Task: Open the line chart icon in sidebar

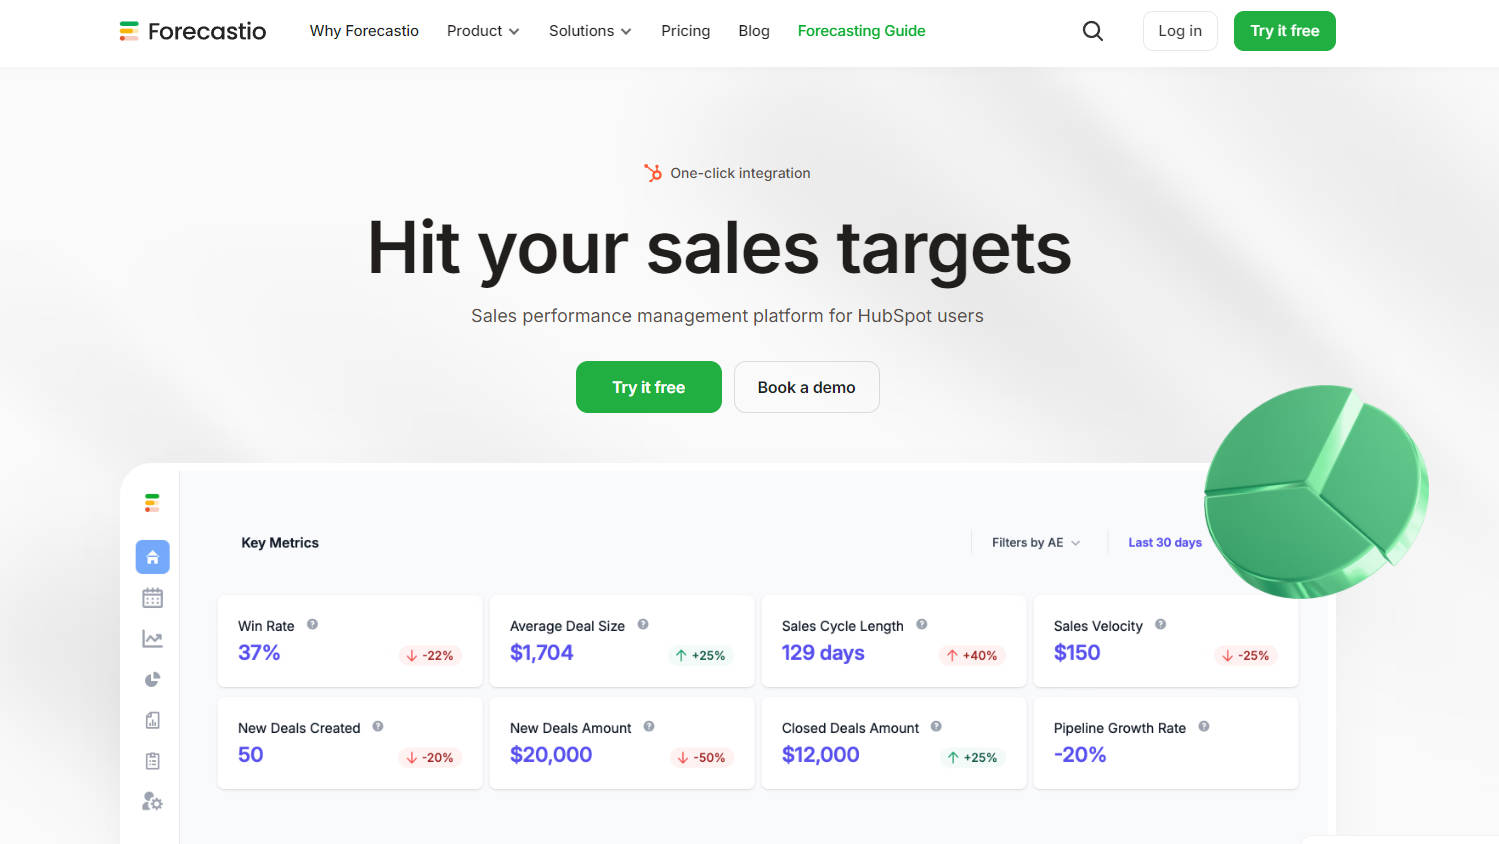Action: click(x=153, y=639)
